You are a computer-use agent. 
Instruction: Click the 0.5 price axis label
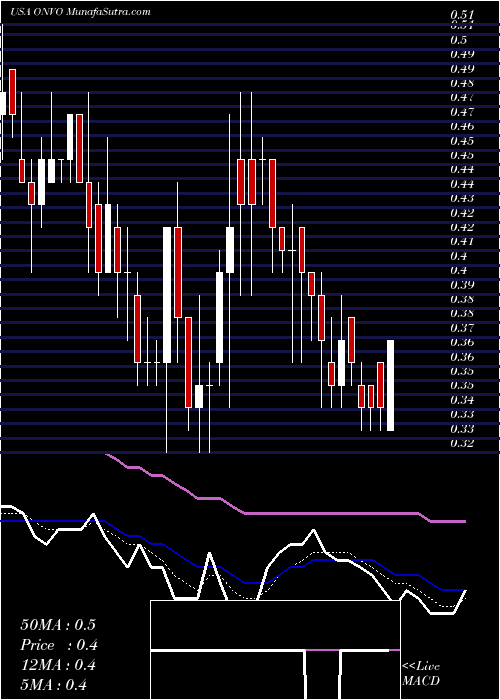459,40
